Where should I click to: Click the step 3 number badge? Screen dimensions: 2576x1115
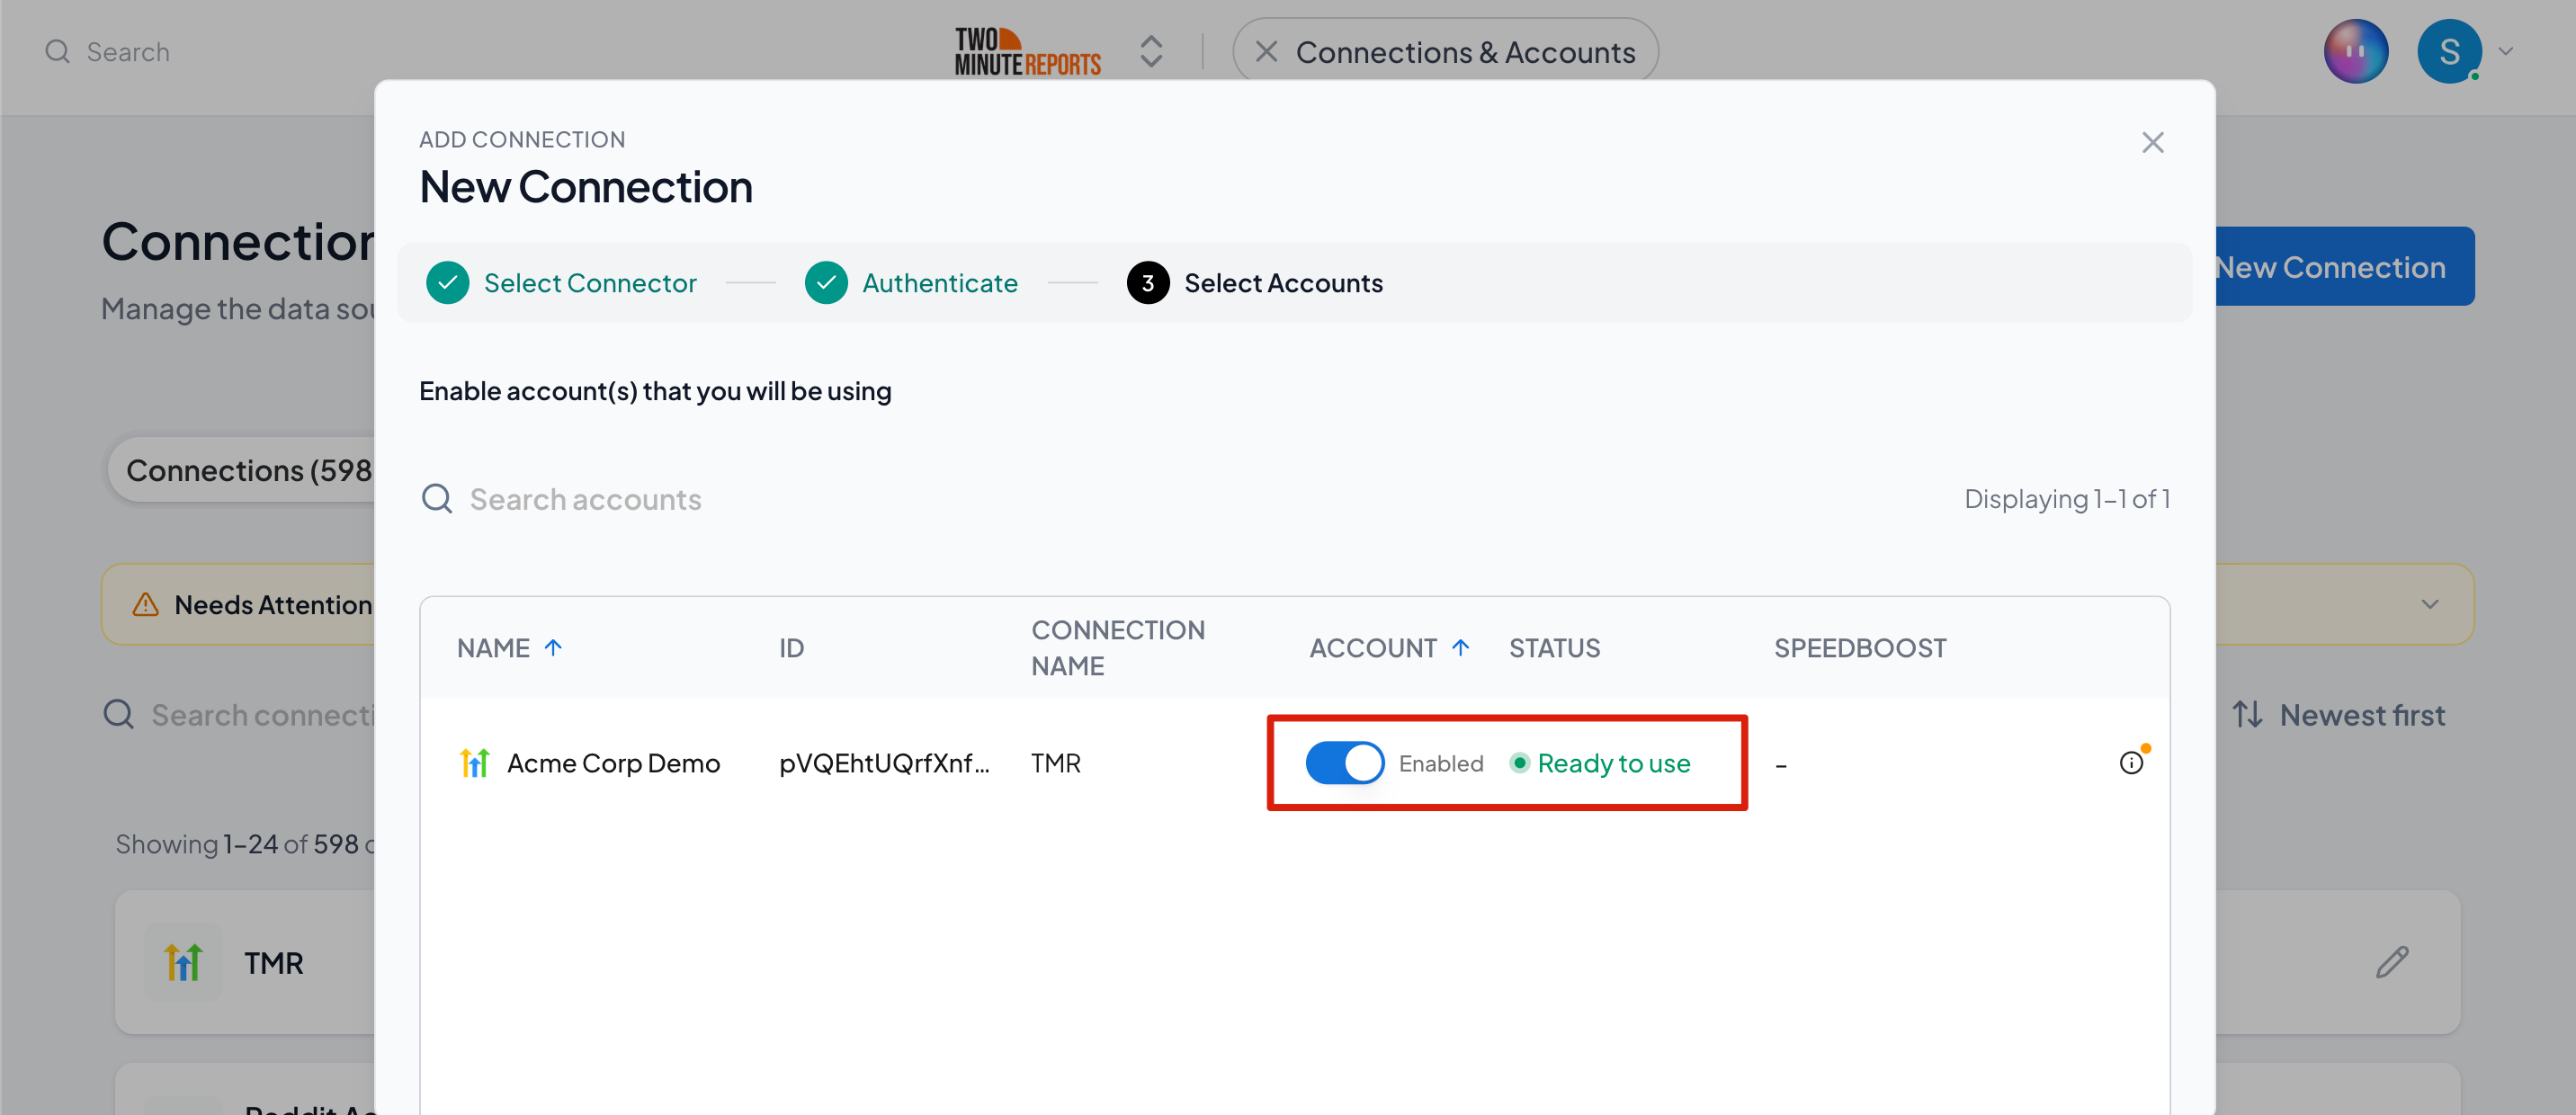(x=1147, y=283)
